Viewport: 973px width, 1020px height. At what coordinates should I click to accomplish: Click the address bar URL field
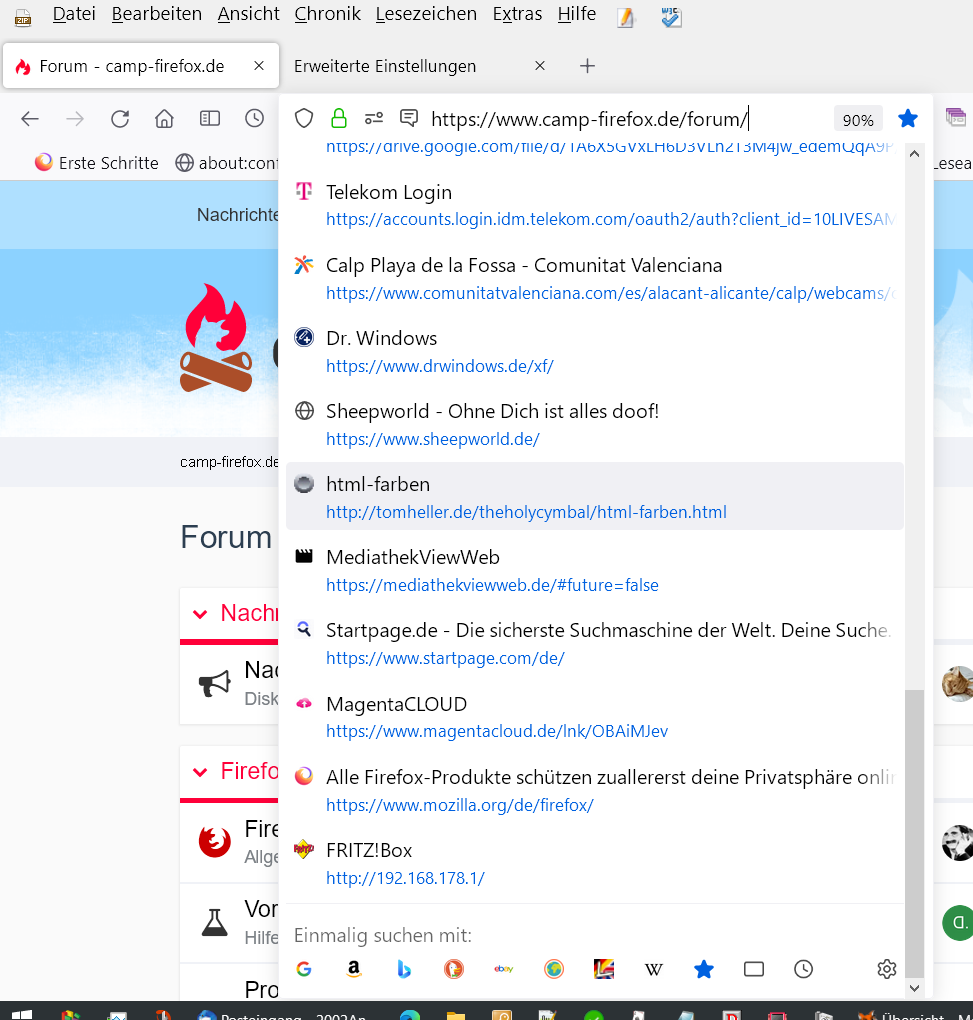coord(590,119)
